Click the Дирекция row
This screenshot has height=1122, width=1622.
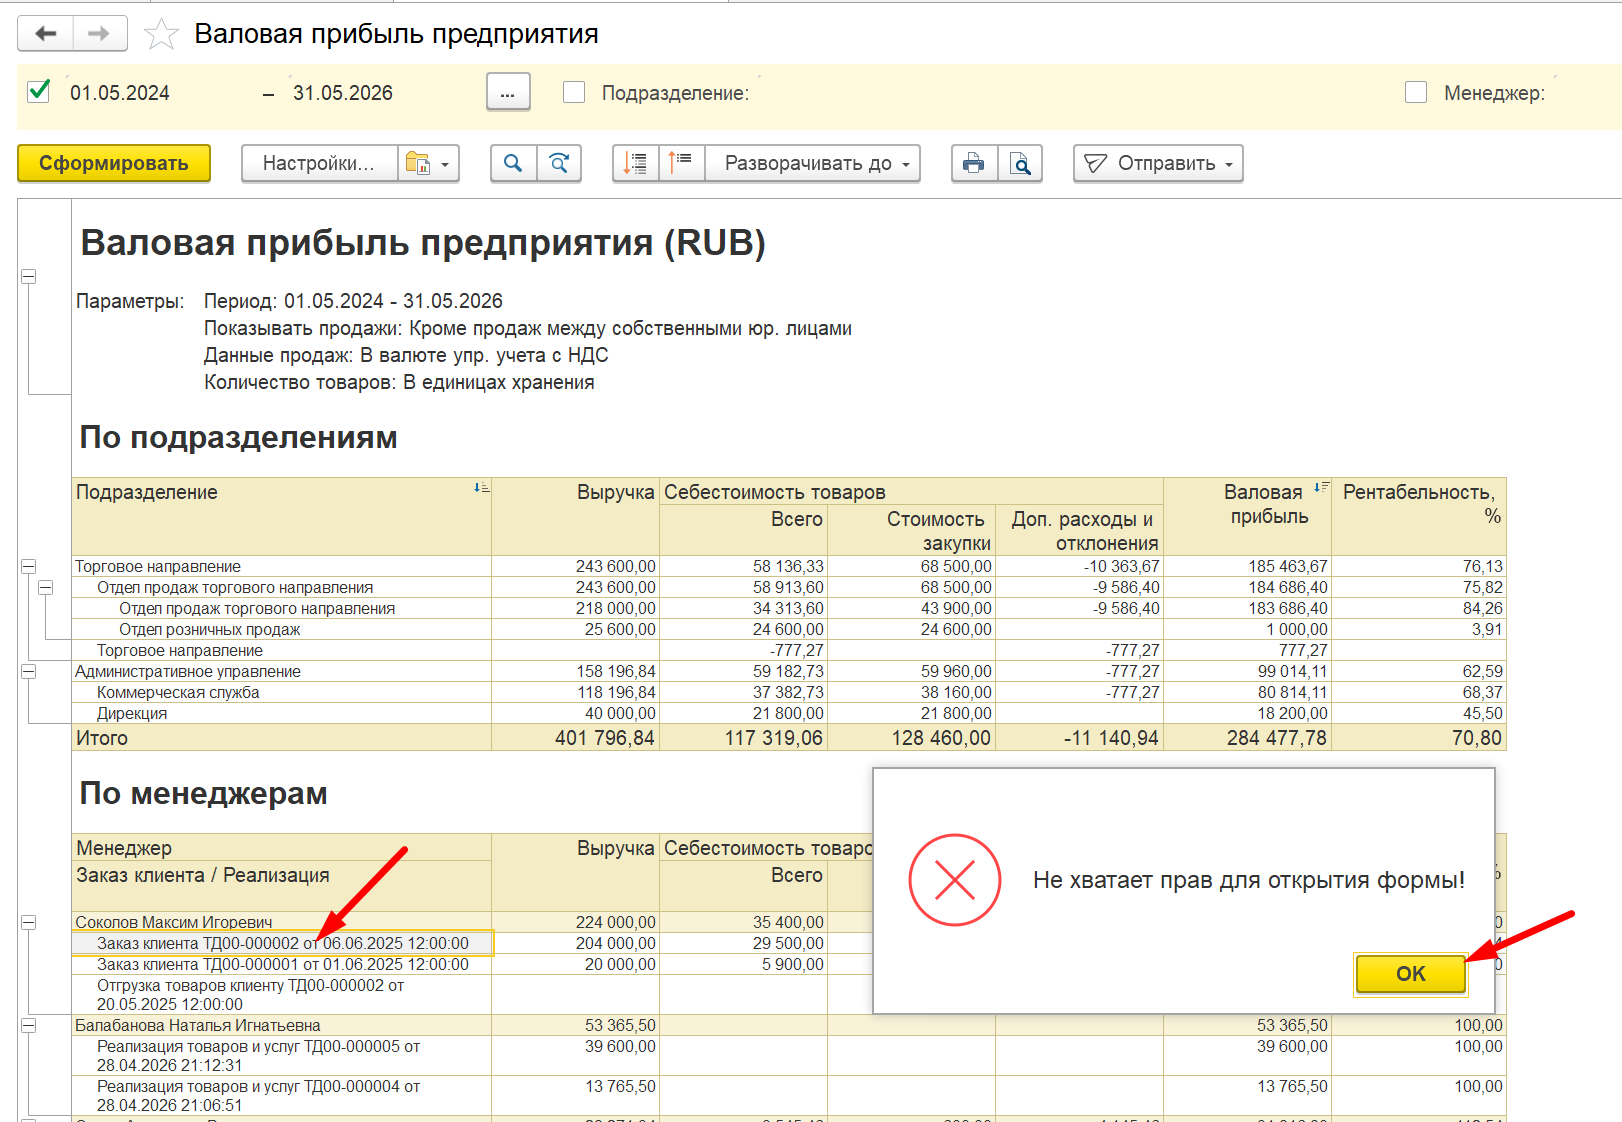point(282,713)
